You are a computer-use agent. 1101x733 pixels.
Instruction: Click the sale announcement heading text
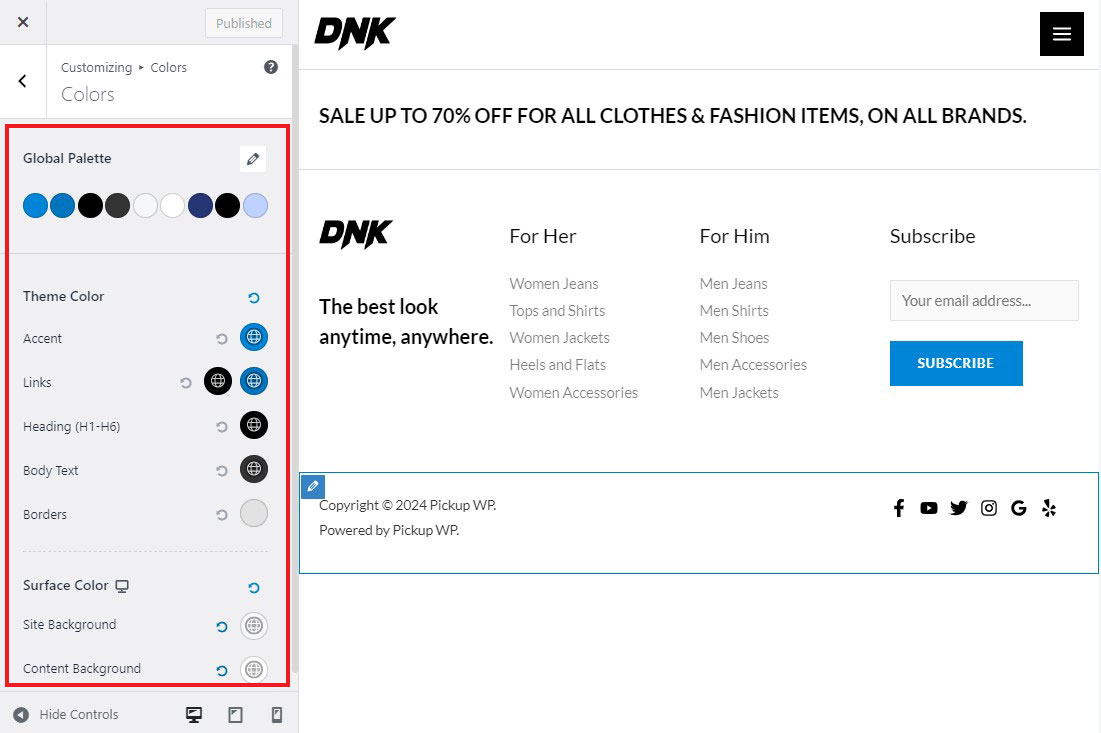click(673, 116)
